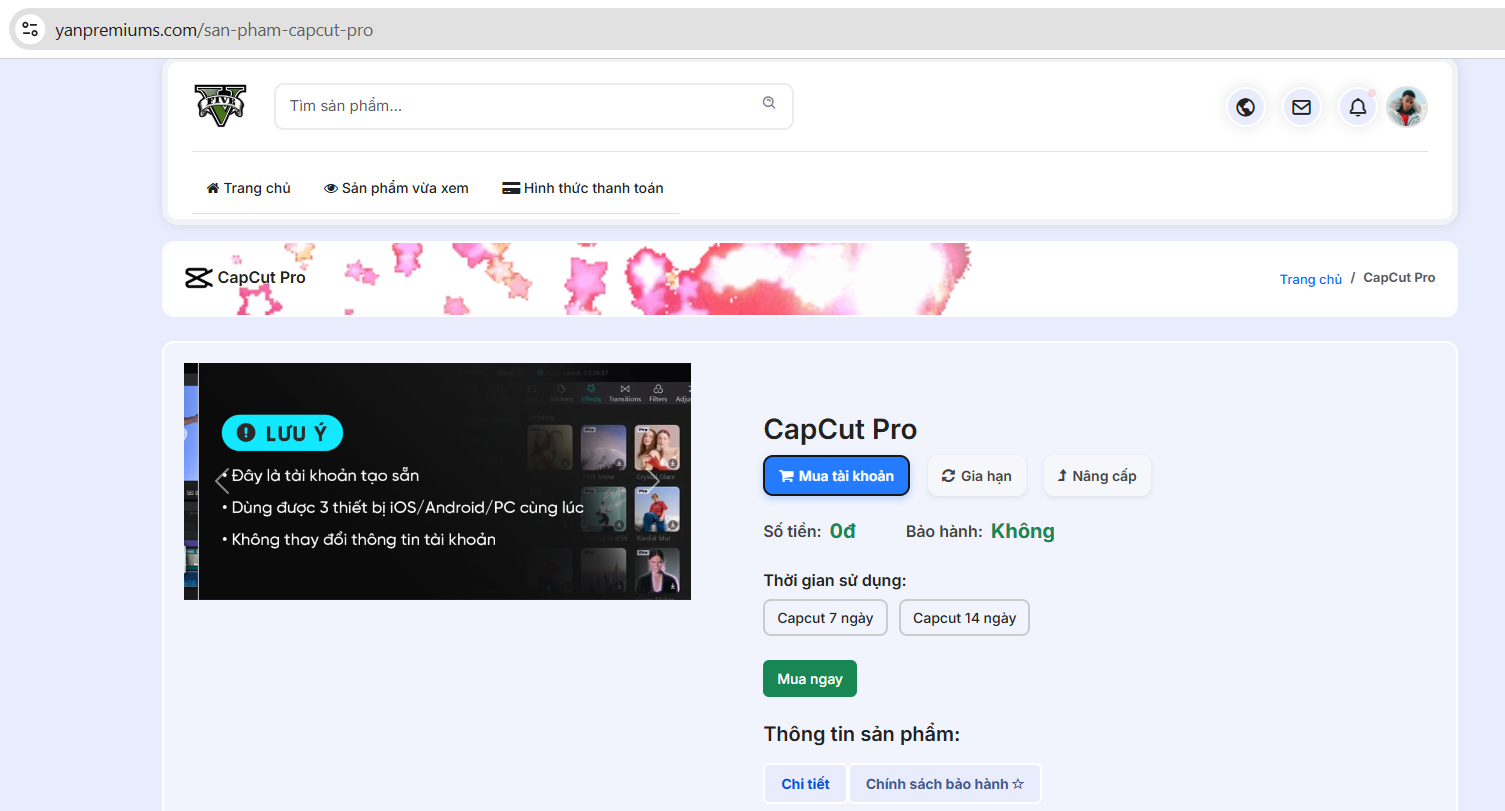
Task: Click the GTA V site logo
Action: pos(220,105)
